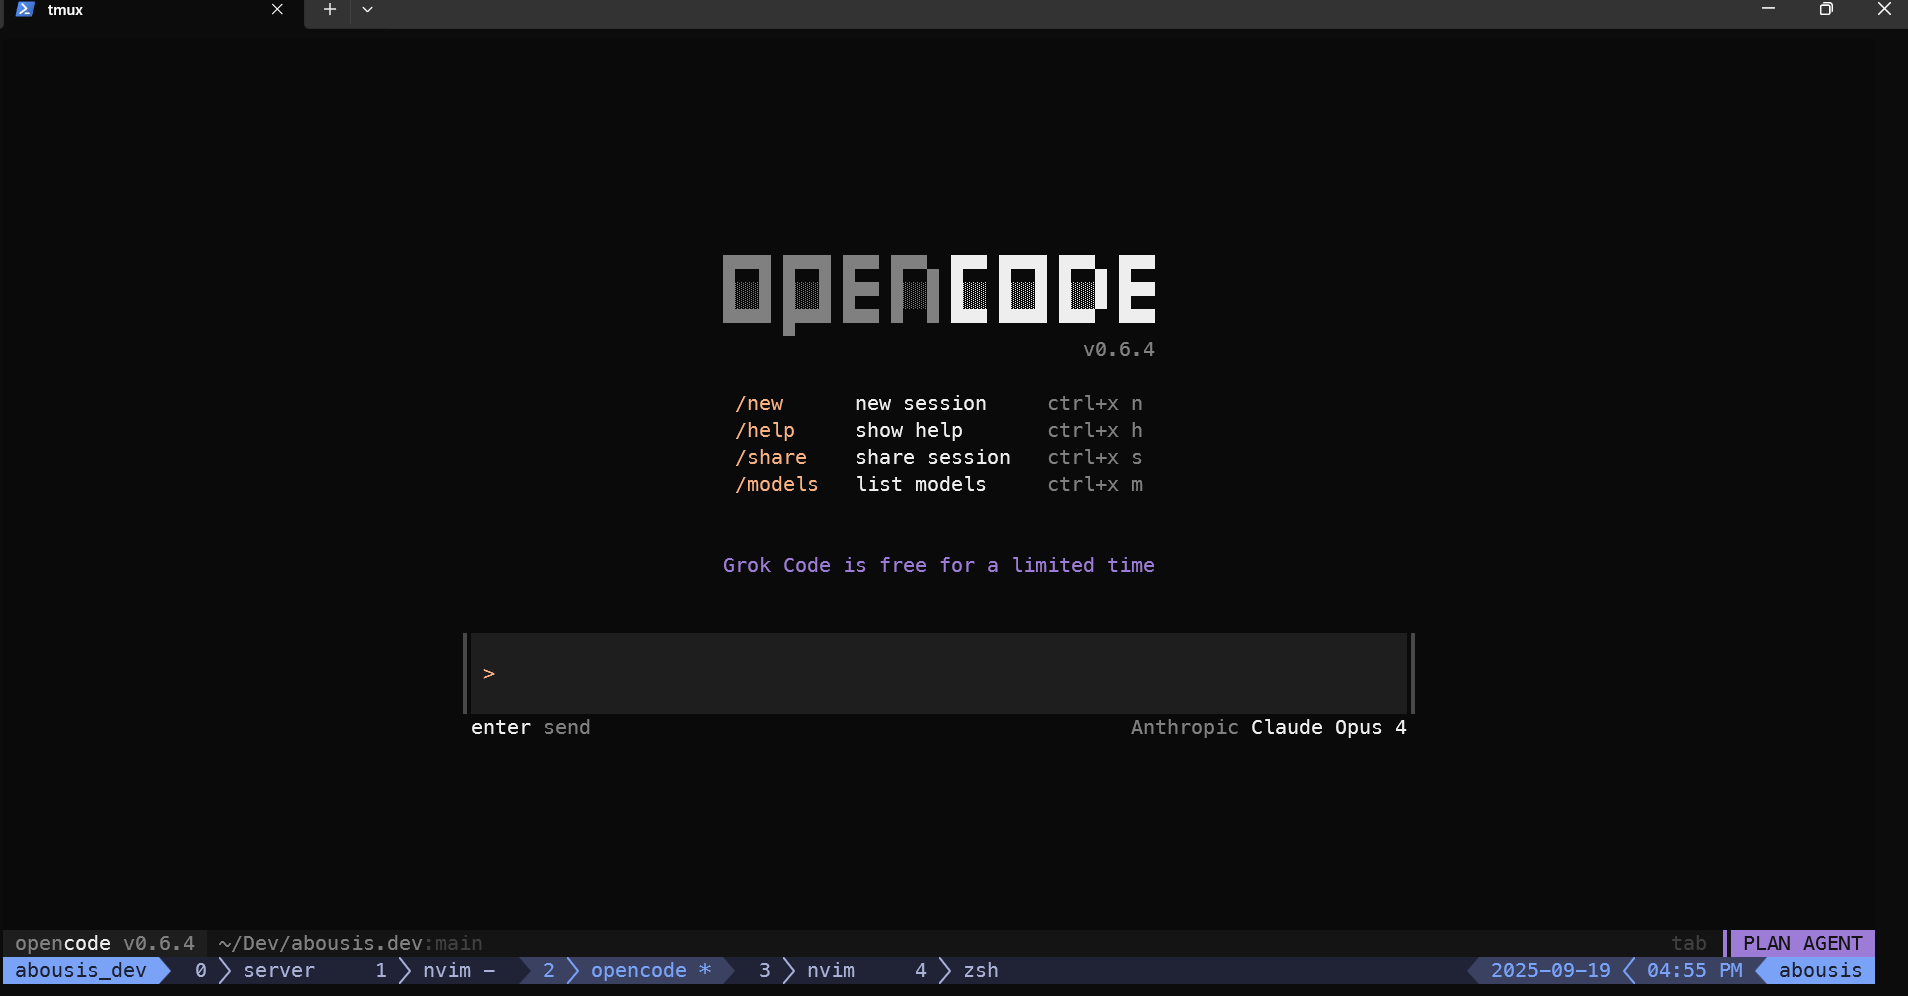This screenshot has height=996, width=1908.
Task: Expand the terminal profiles dropdown chevron
Action: click(x=367, y=10)
